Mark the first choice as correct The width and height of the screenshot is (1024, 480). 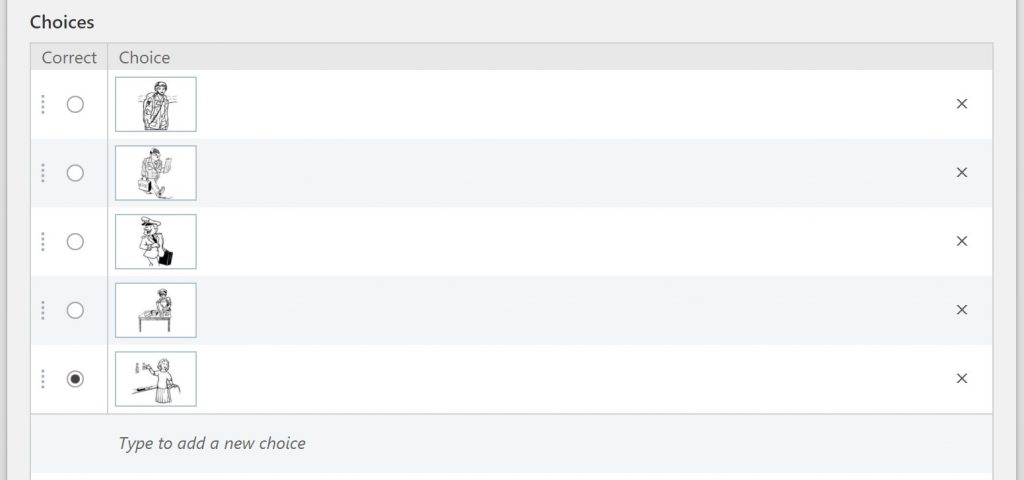pos(75,104)
